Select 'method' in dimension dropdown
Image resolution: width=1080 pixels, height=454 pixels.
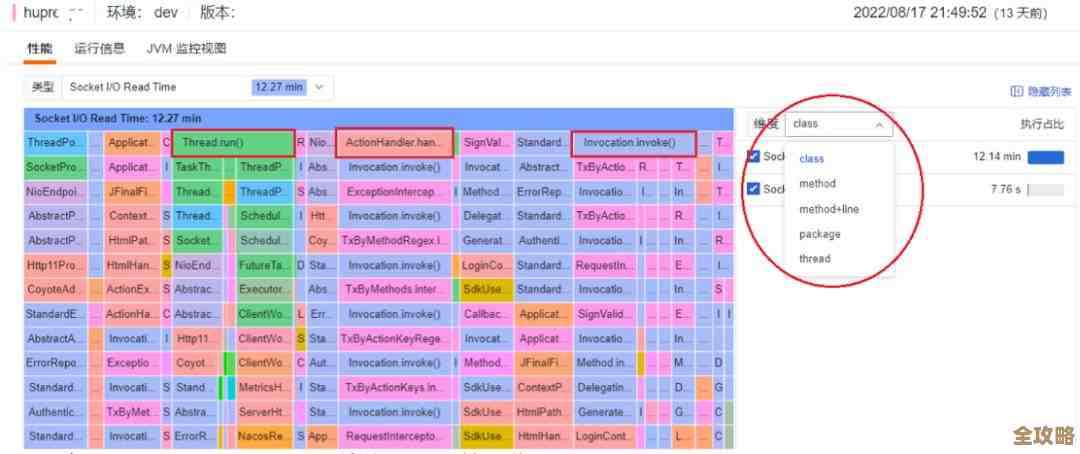pos(817,184)
